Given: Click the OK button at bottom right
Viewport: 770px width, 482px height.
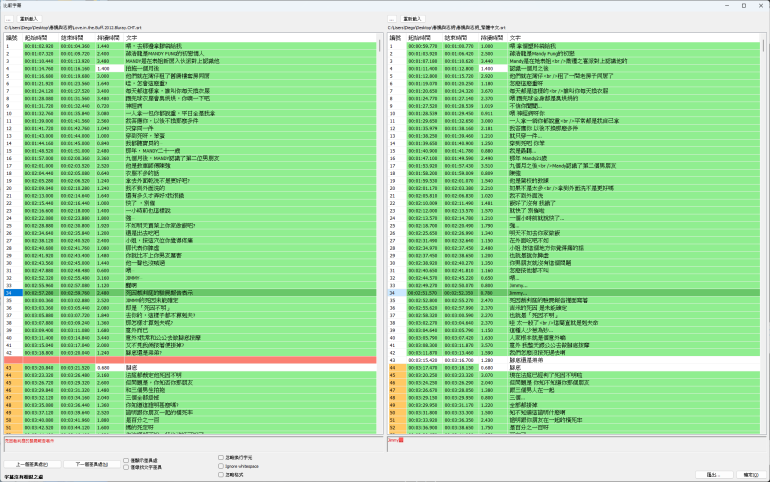Looking at the screenshot, I should coord(751,475).
